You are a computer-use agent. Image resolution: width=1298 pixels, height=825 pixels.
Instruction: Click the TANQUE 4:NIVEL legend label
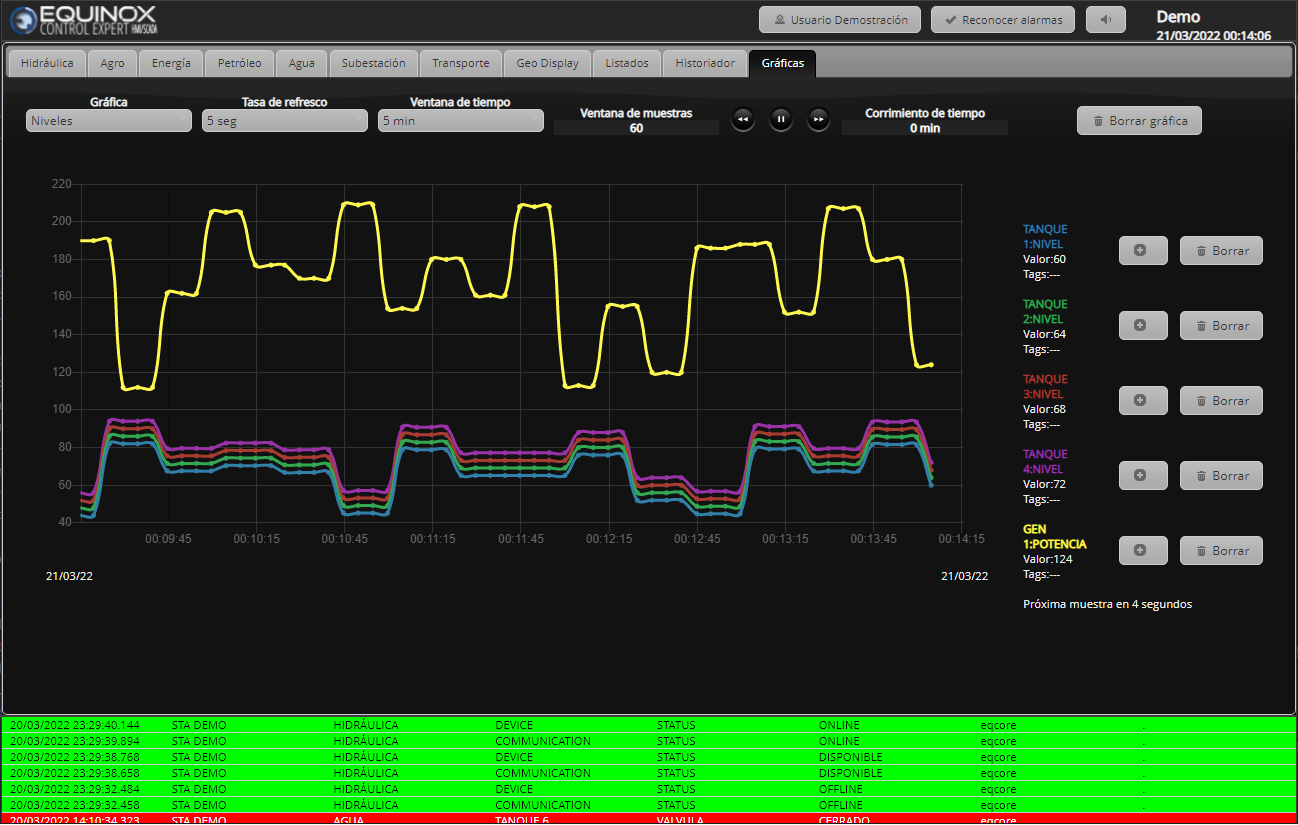point(1045,461)
